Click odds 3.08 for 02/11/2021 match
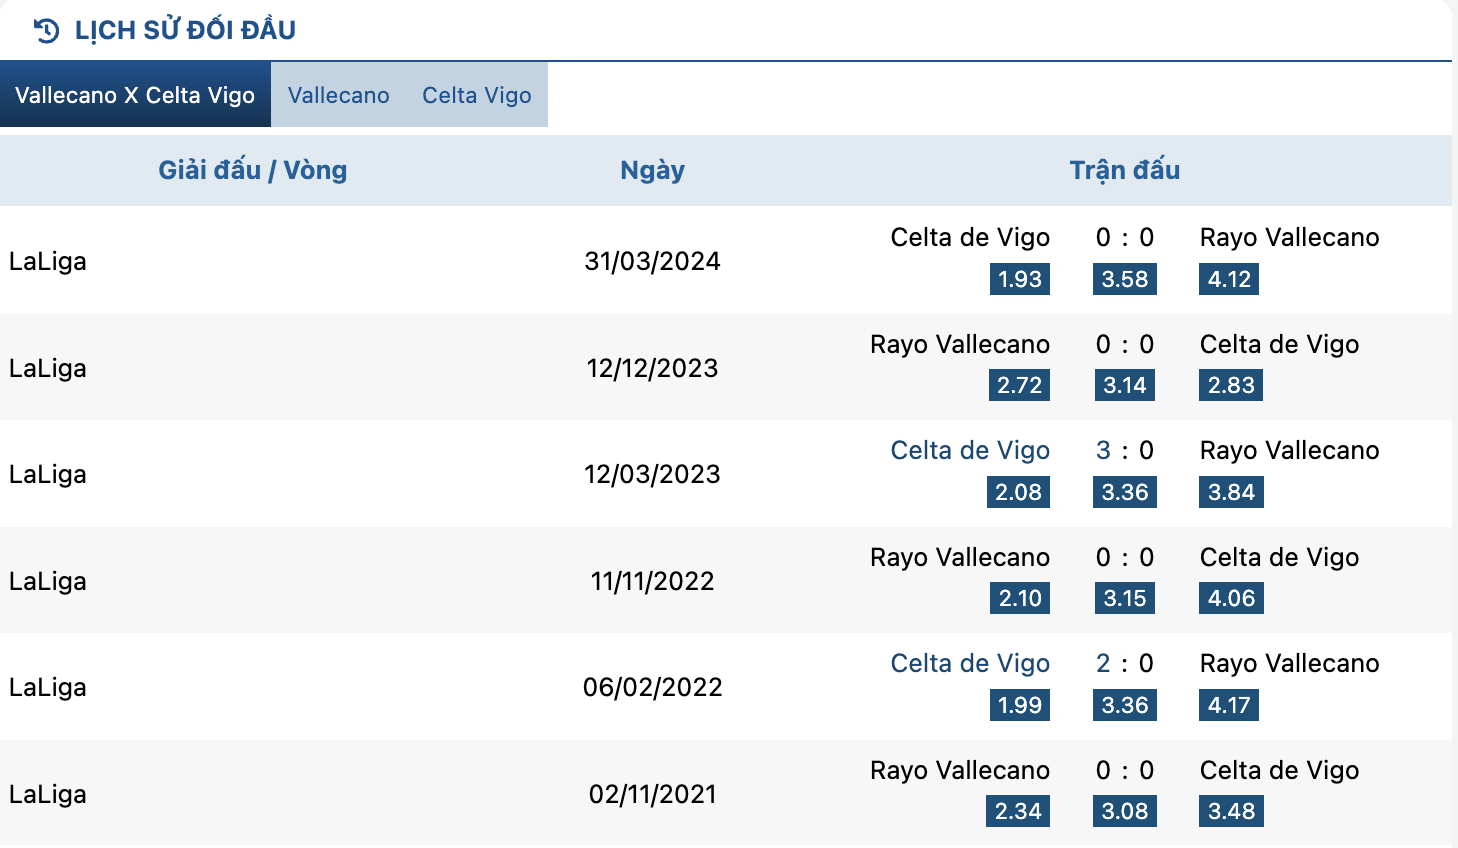1458x848 pixels. [1125, 811]
